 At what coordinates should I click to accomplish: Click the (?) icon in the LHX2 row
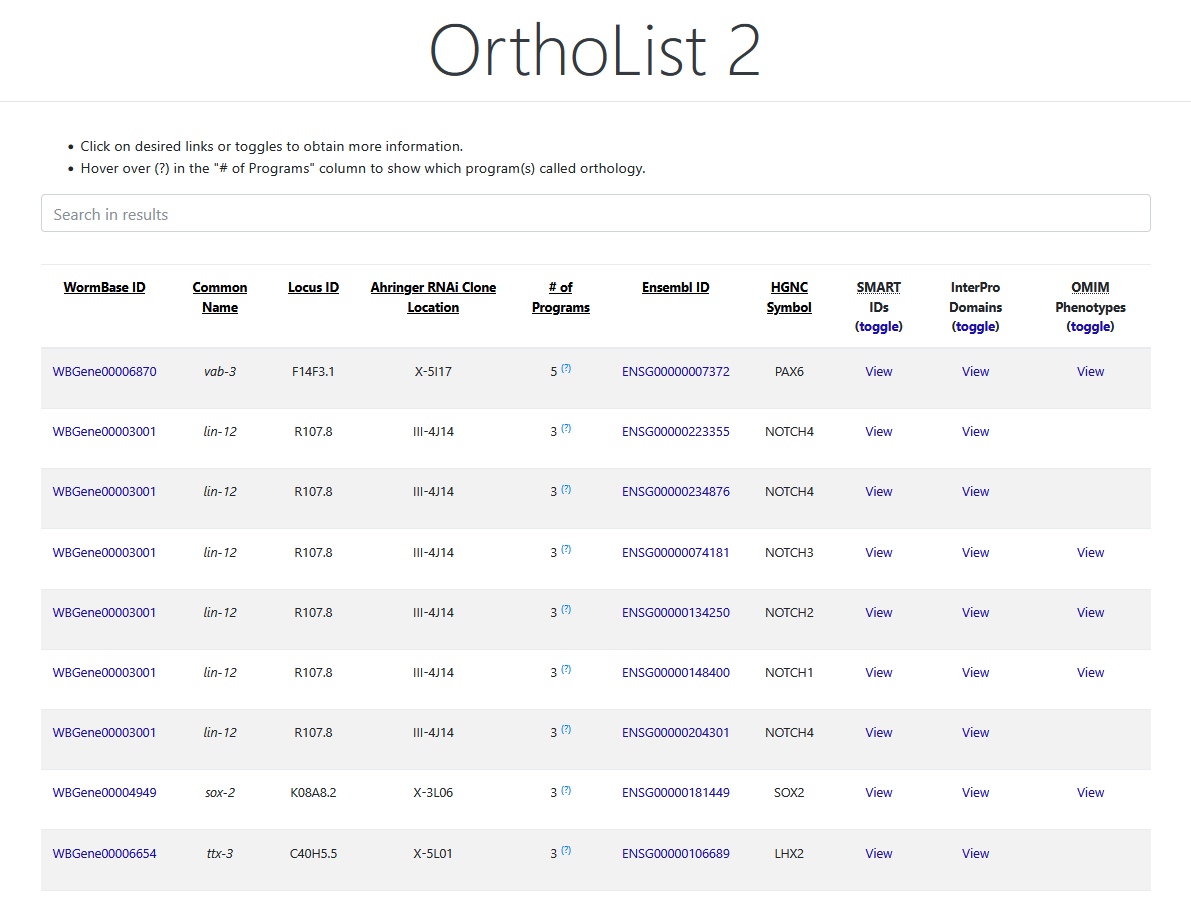566,851
